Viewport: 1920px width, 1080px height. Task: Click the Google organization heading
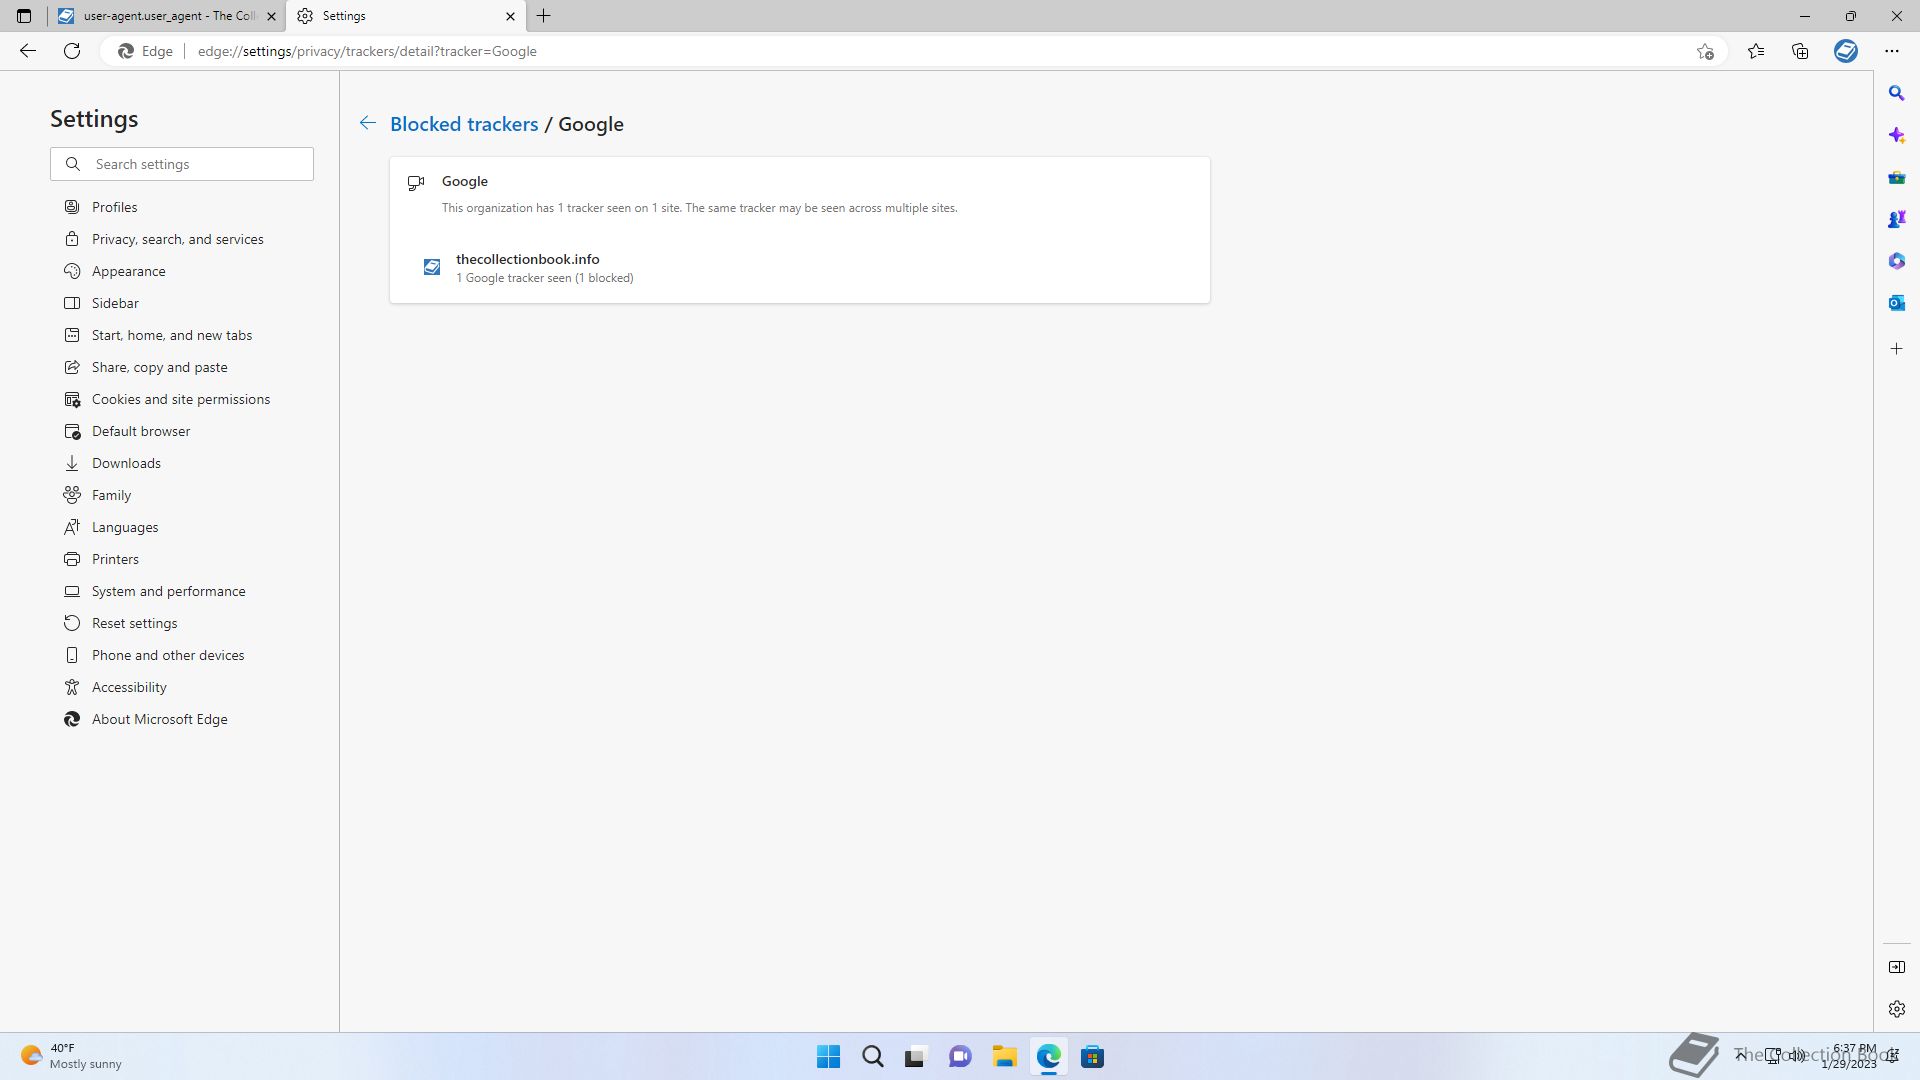click(x=465, y=181)
